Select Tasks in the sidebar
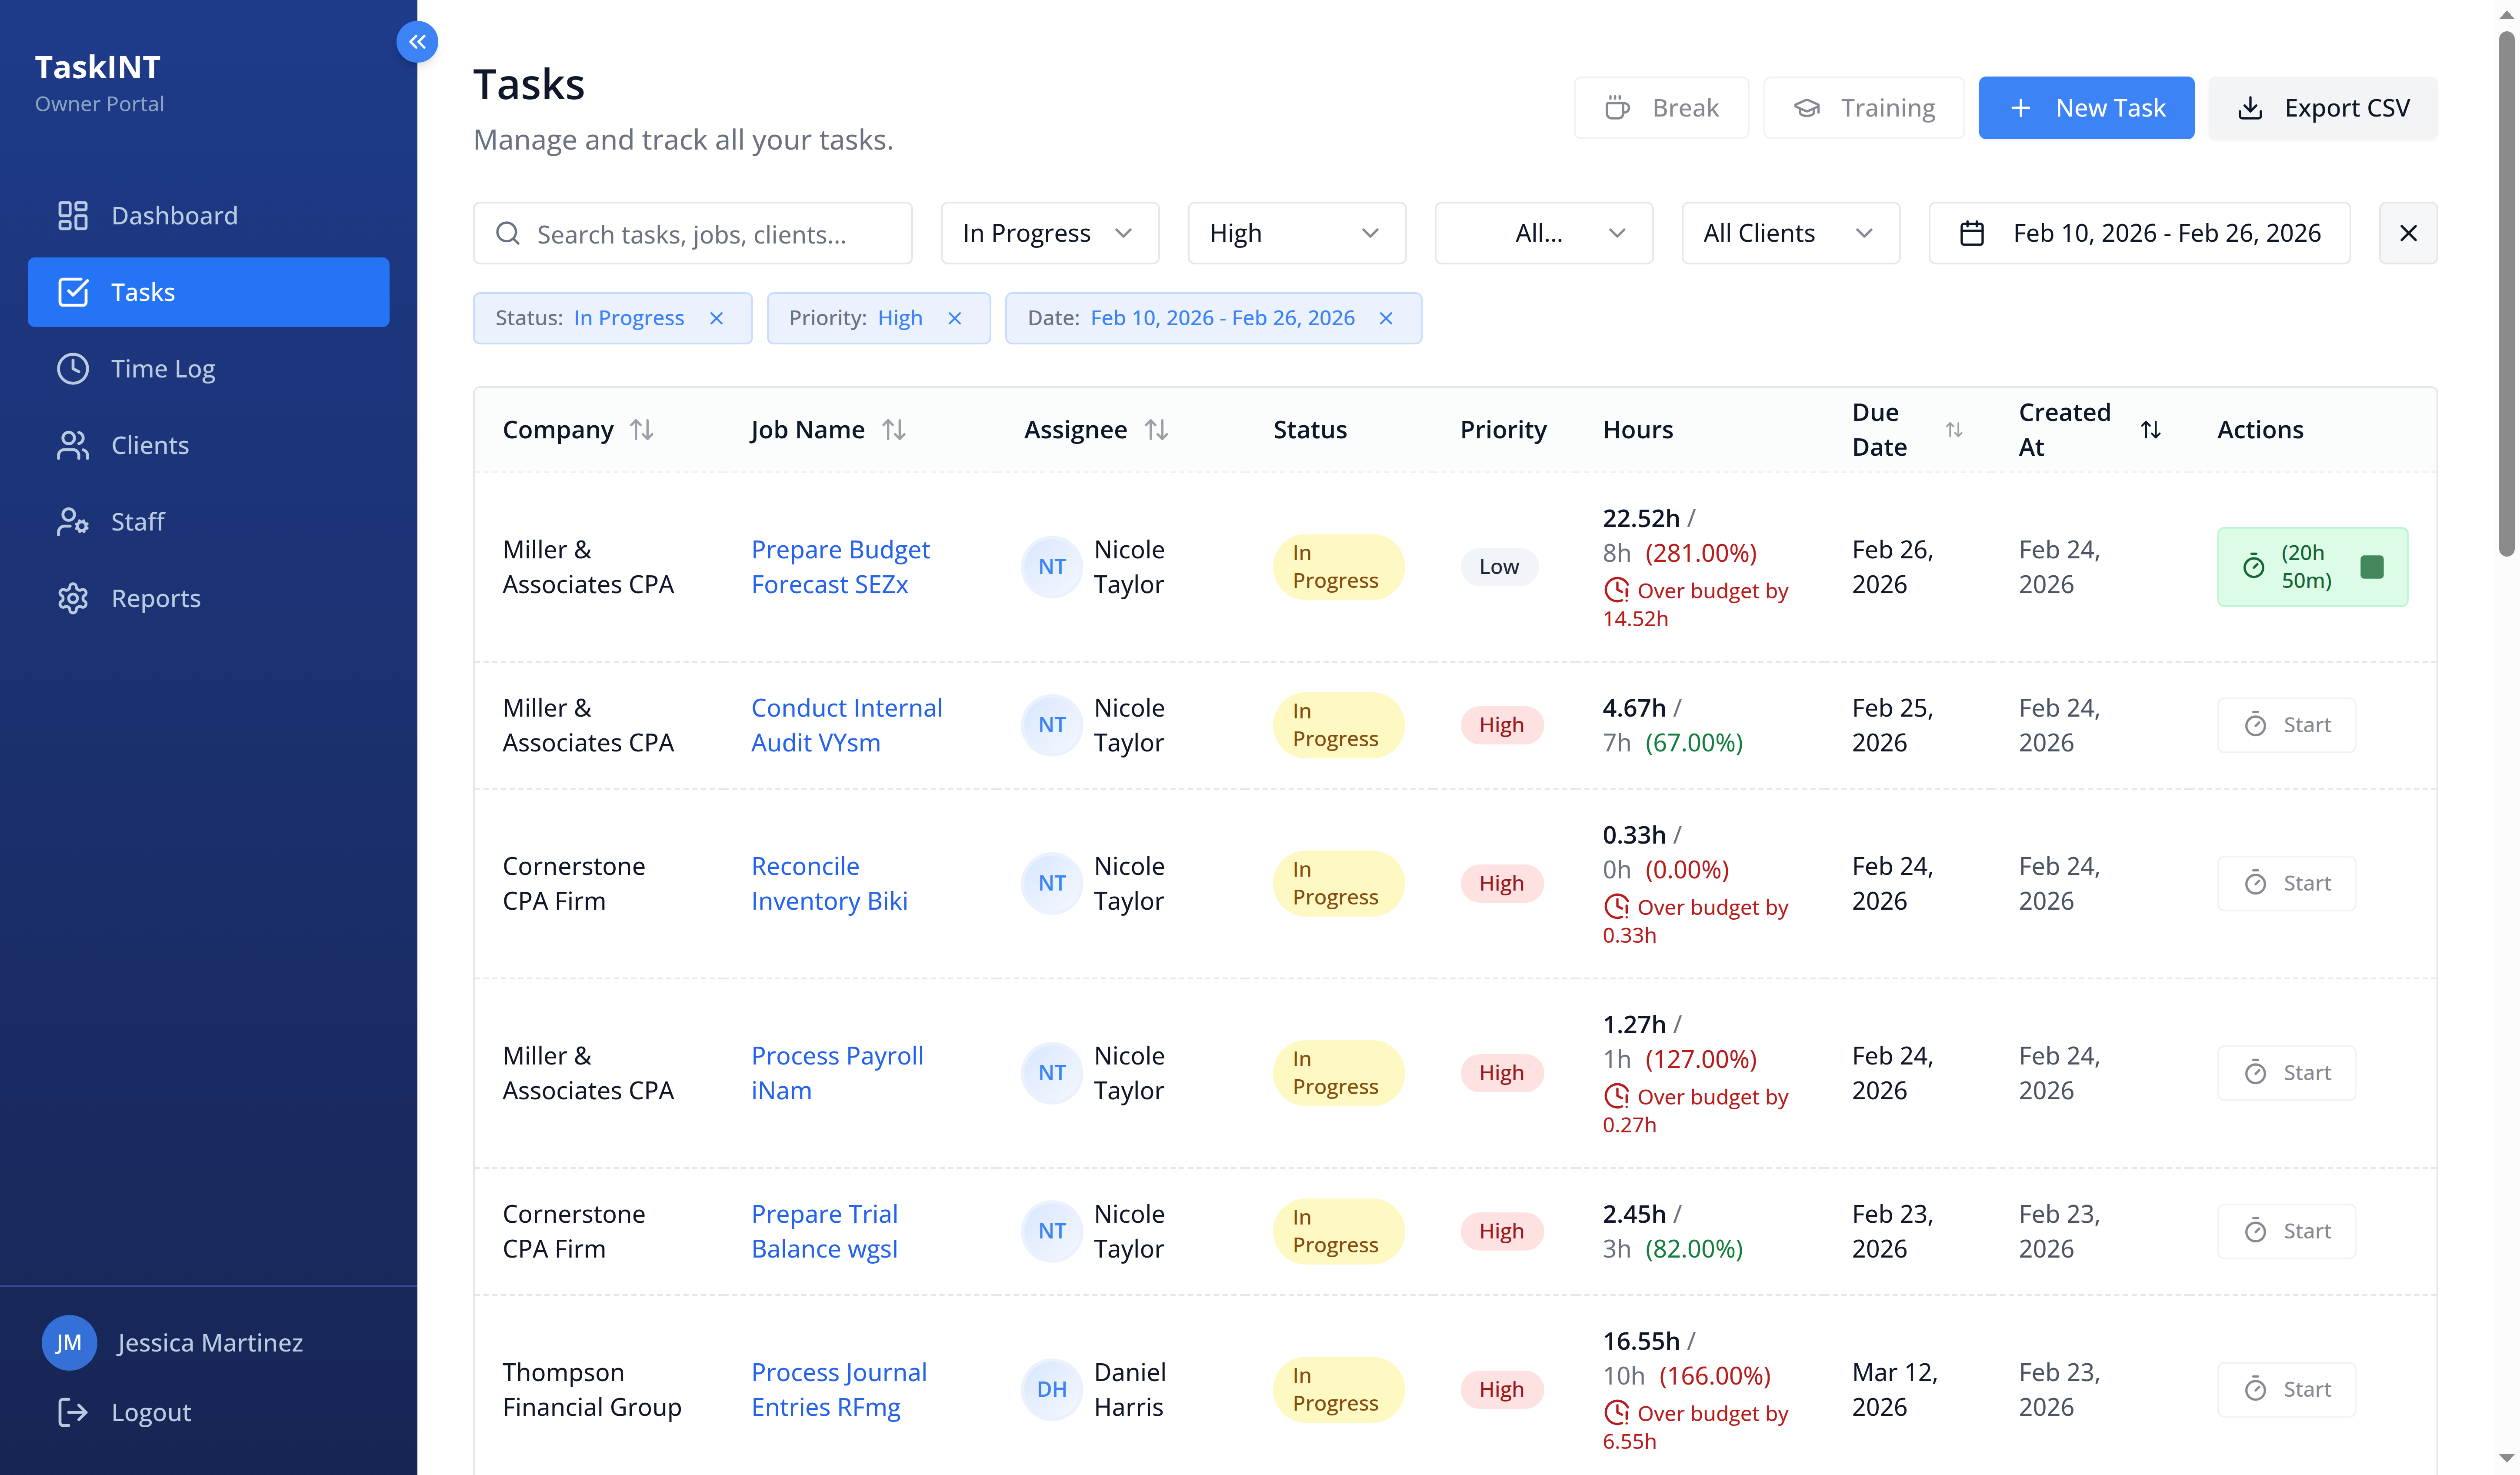2520x1475 pixels. pyautogui.click(x=208, y=292)
